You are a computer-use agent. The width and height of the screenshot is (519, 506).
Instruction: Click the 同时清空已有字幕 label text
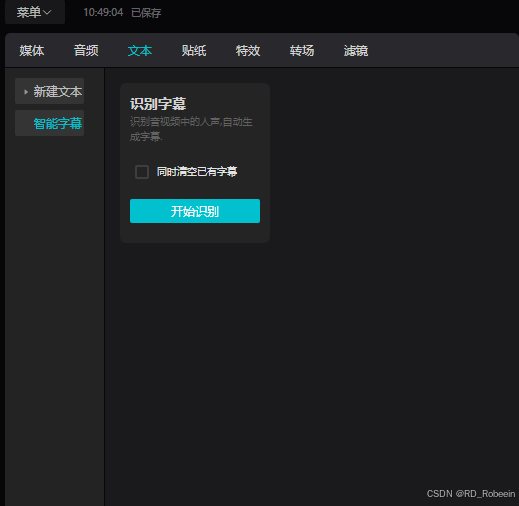pyautogui.click(x=197, y=172)
